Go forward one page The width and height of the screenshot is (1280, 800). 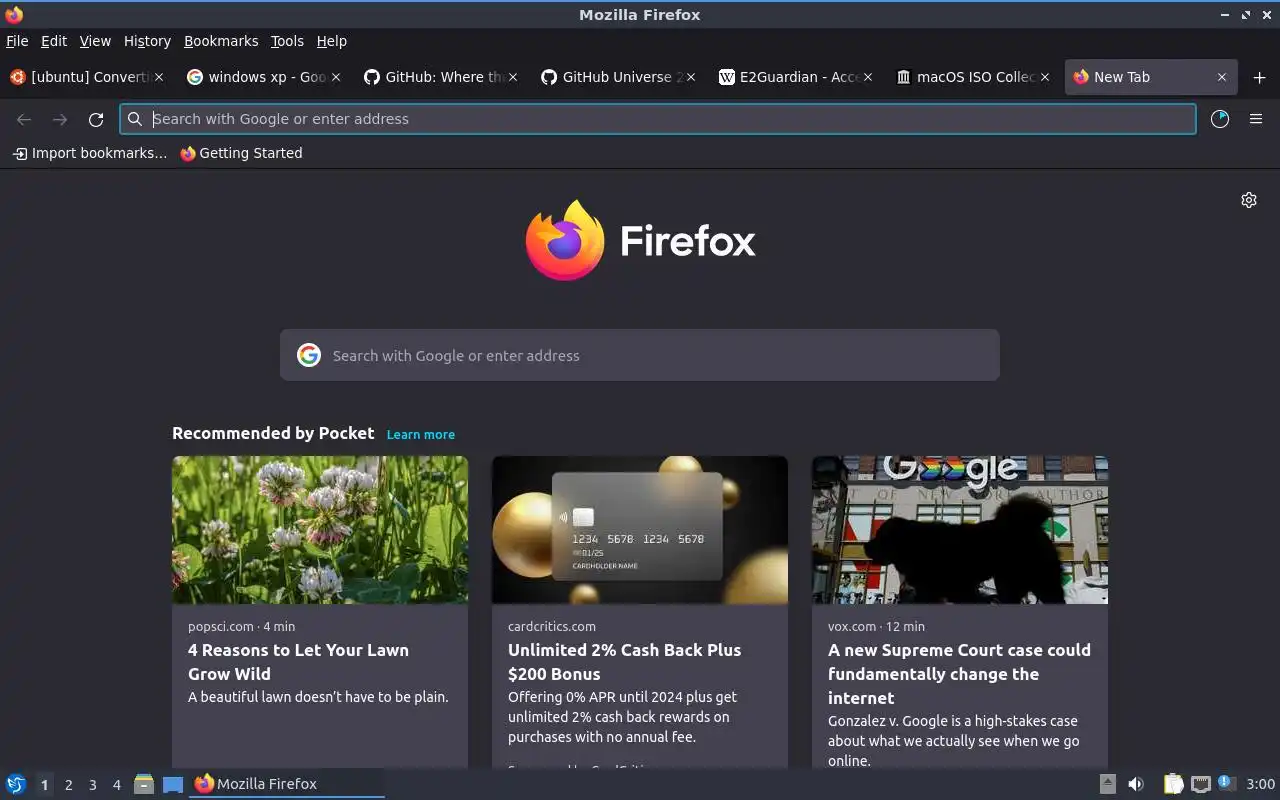click(60, 119)
